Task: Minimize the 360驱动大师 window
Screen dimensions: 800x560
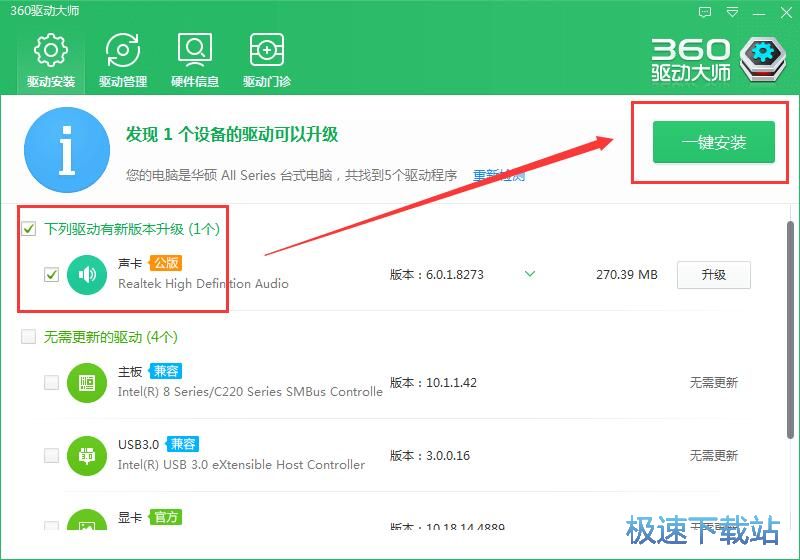Action: click(x=759, y=13)
